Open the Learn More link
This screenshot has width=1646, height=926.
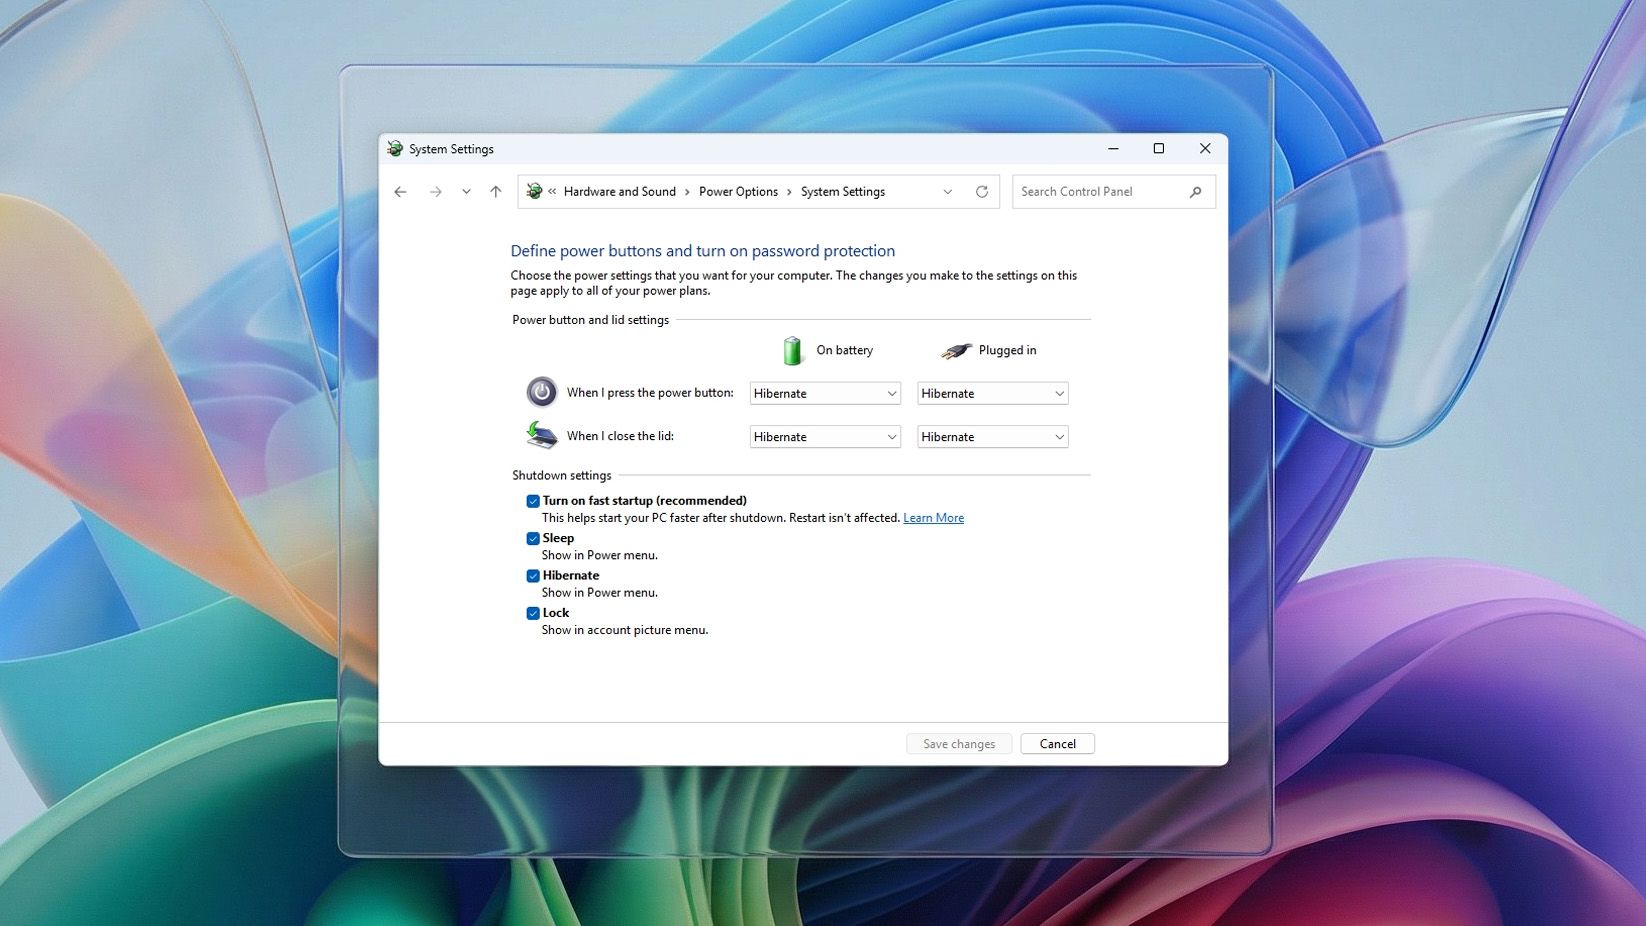pyautogui.click(x=933, y=517)
